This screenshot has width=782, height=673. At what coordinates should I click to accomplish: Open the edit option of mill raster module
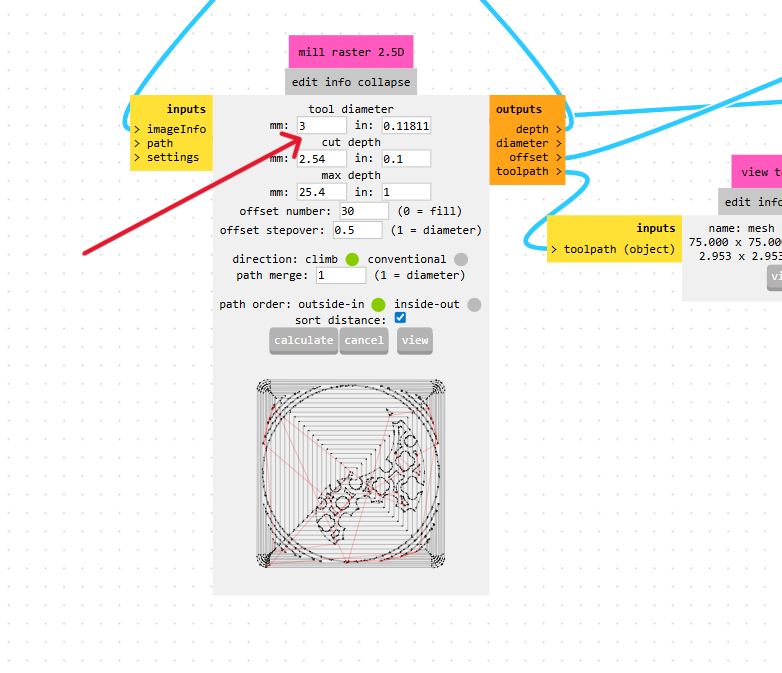[305, 82]
